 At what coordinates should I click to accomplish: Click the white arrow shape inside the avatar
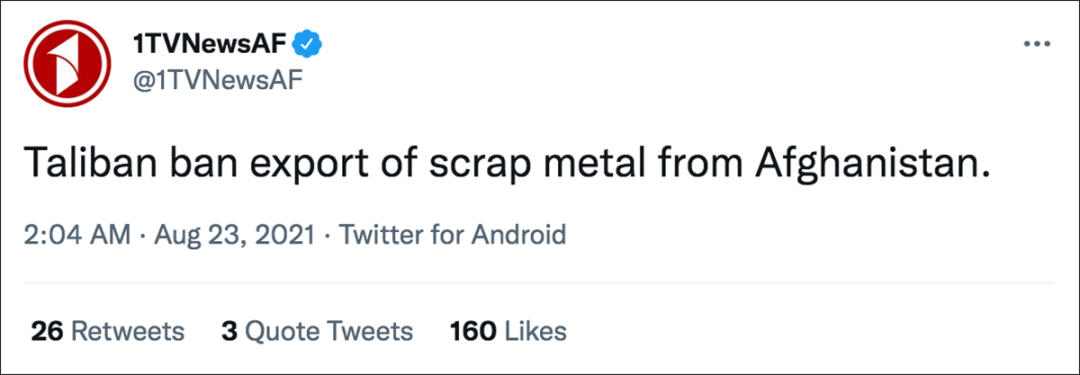click(x=68, y=64)
